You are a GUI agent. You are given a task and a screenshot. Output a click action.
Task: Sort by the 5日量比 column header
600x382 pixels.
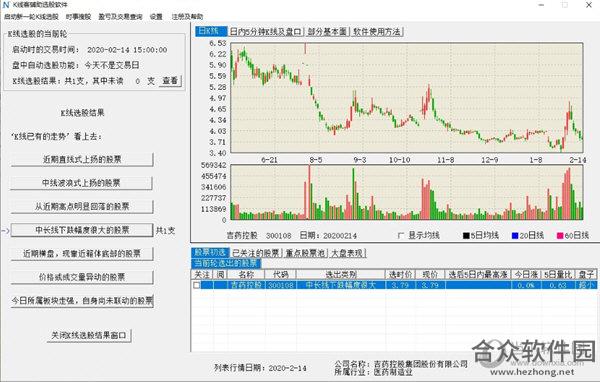(558, 274)
